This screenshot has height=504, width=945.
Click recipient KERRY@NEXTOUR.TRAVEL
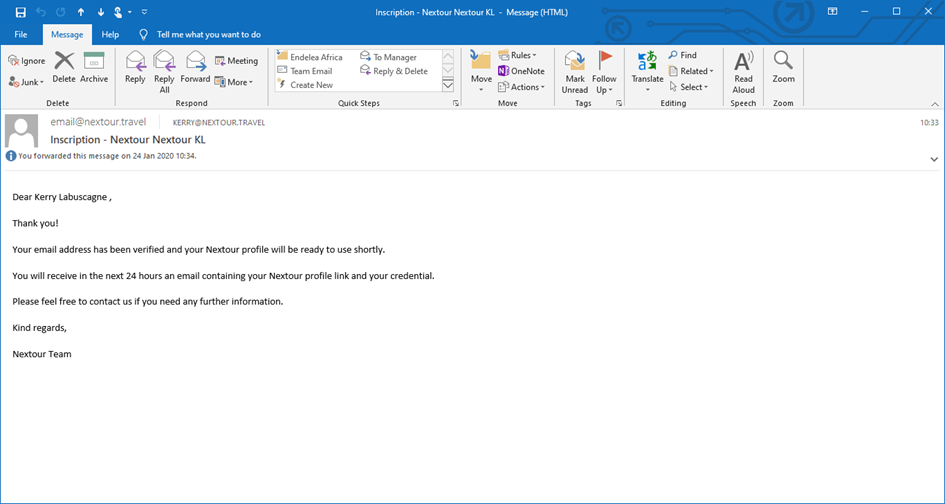(x=219, y=122)
